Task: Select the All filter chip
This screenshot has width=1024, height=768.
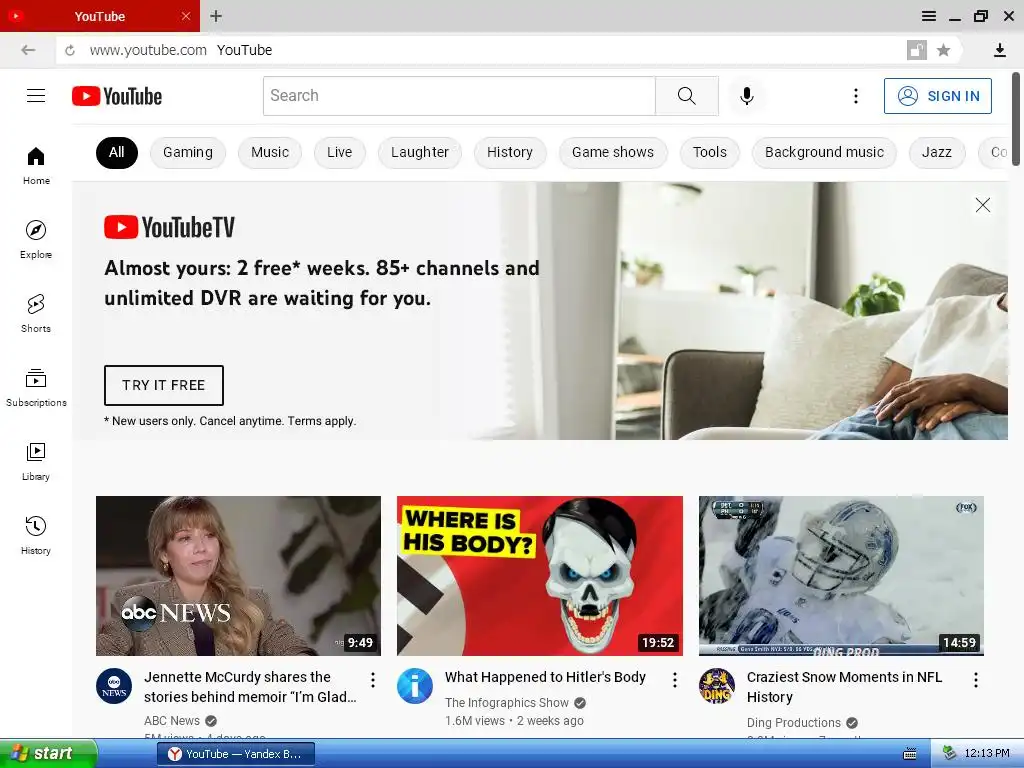Action: [x=117, y=153]
